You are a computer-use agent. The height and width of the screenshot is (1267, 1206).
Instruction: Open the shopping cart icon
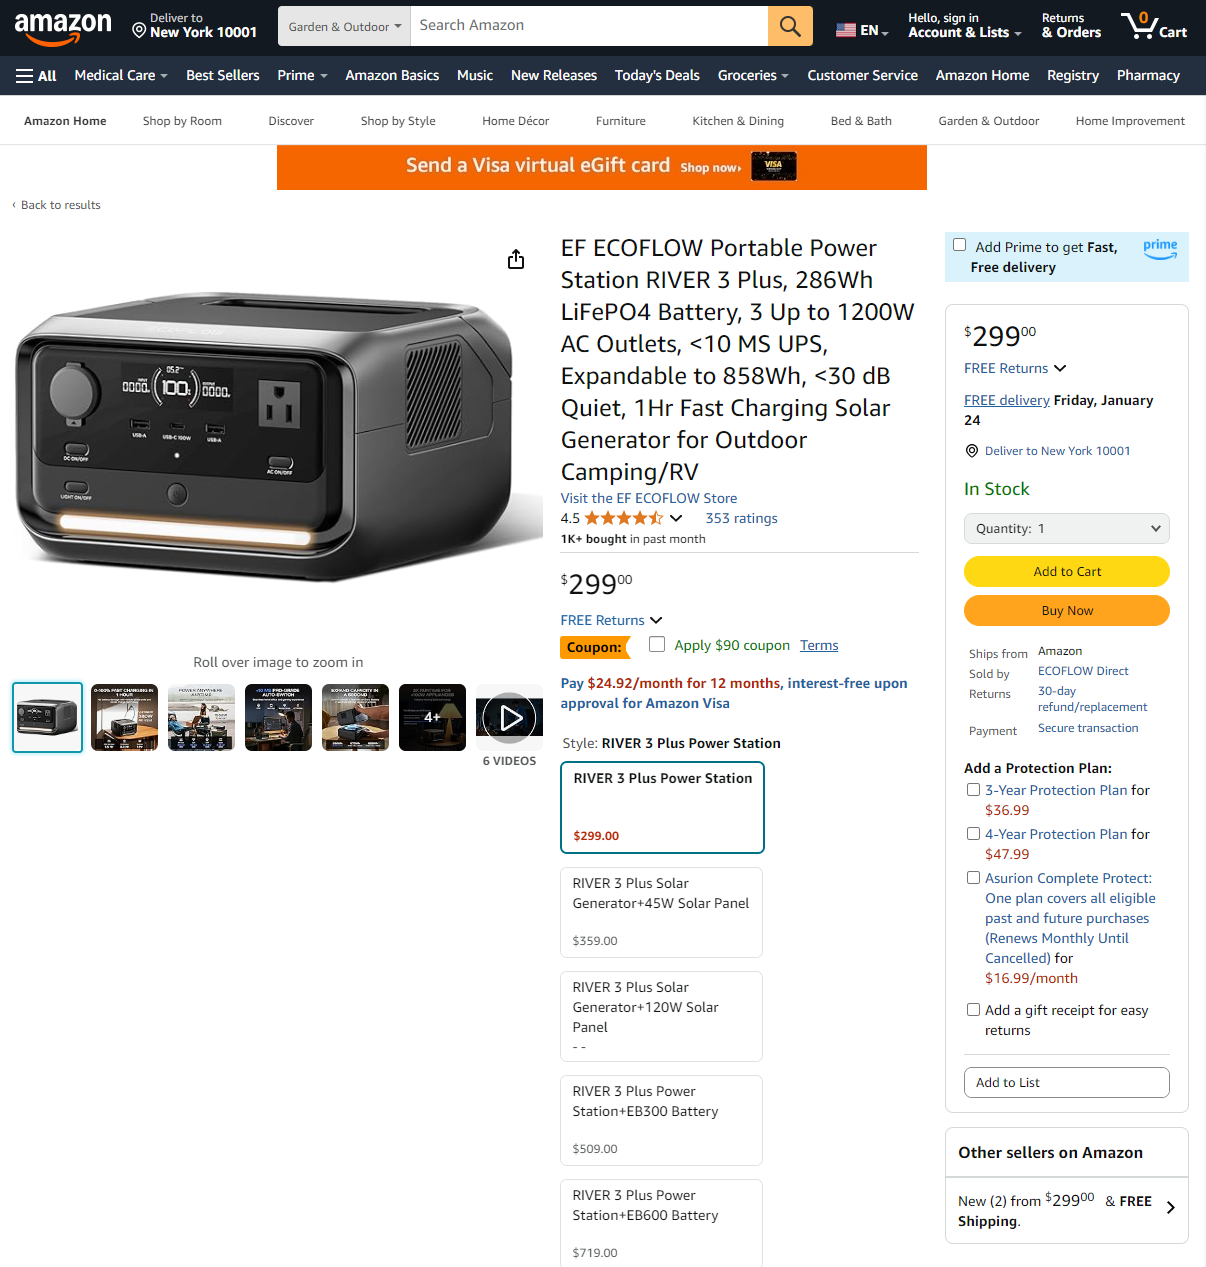[1153, 26]
